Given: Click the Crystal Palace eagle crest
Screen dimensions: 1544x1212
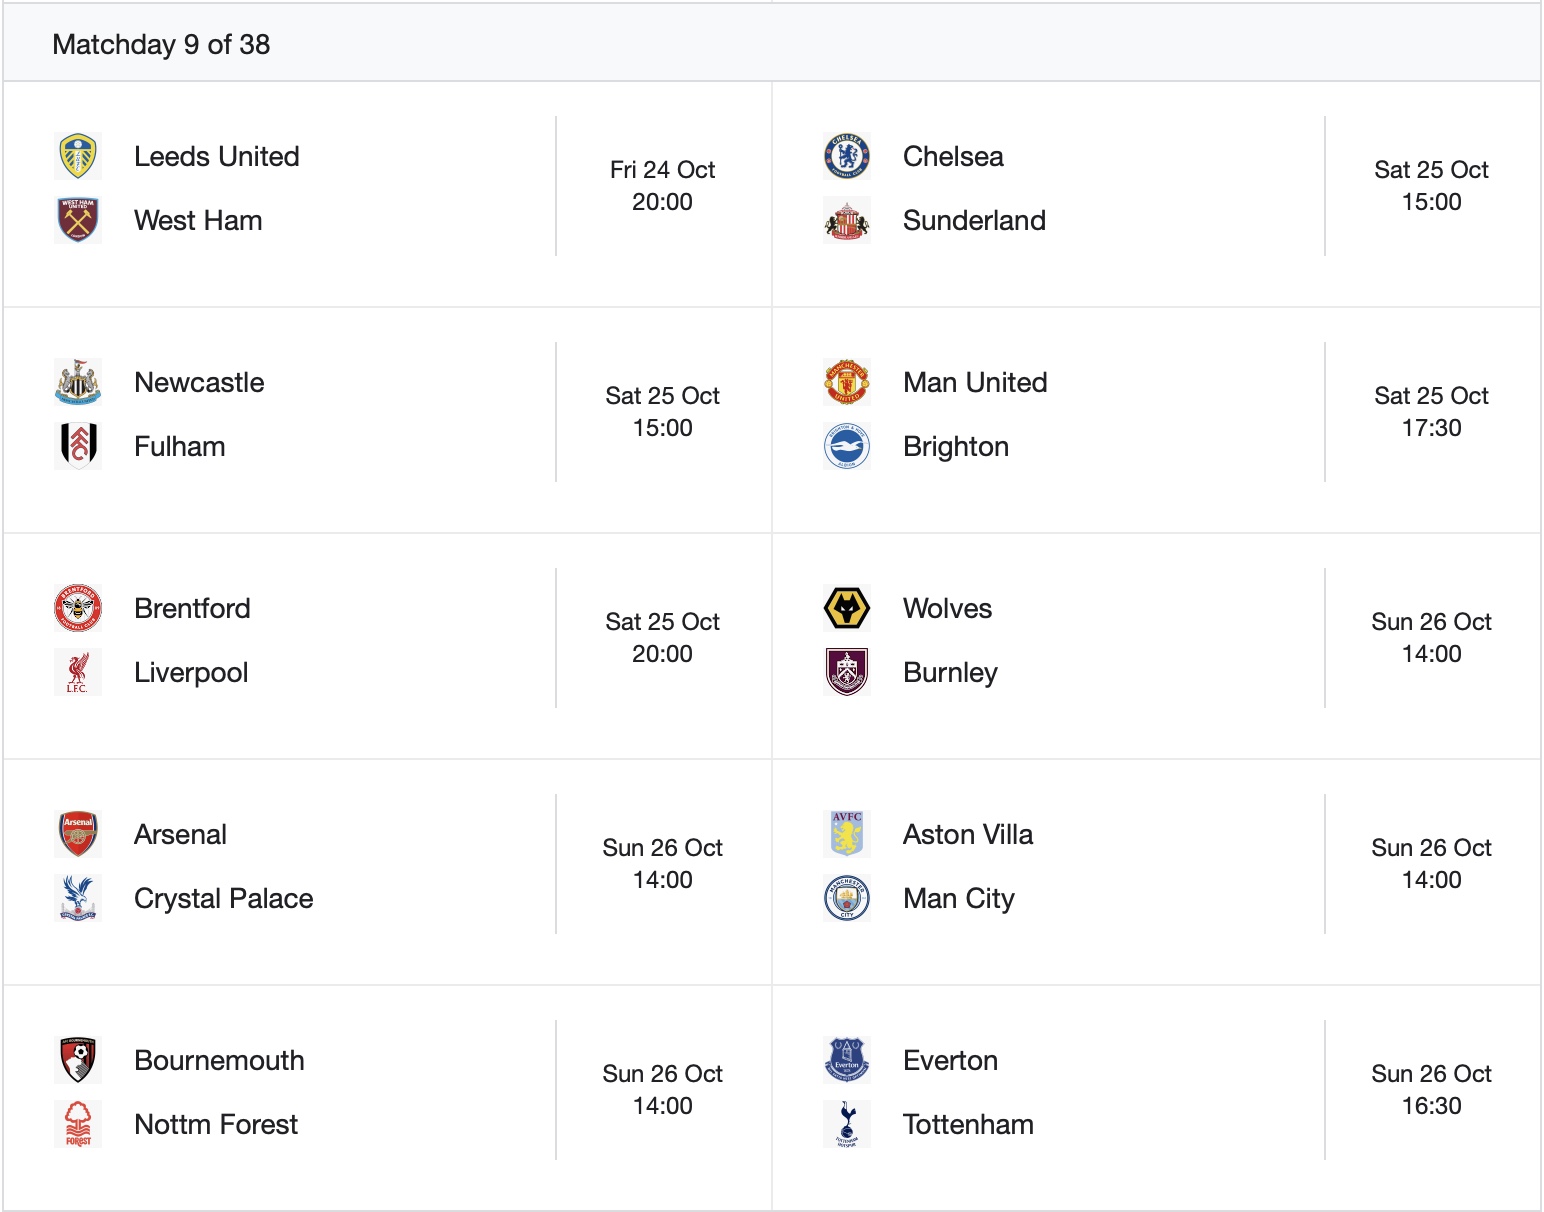Looking at the screenshot, I should coord(78,898).
